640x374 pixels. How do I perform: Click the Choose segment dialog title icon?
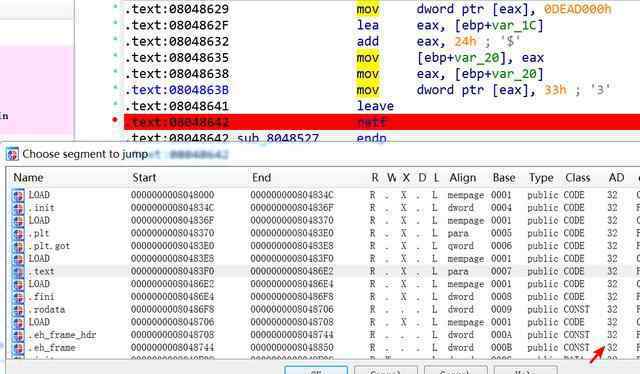pos(12,154)
